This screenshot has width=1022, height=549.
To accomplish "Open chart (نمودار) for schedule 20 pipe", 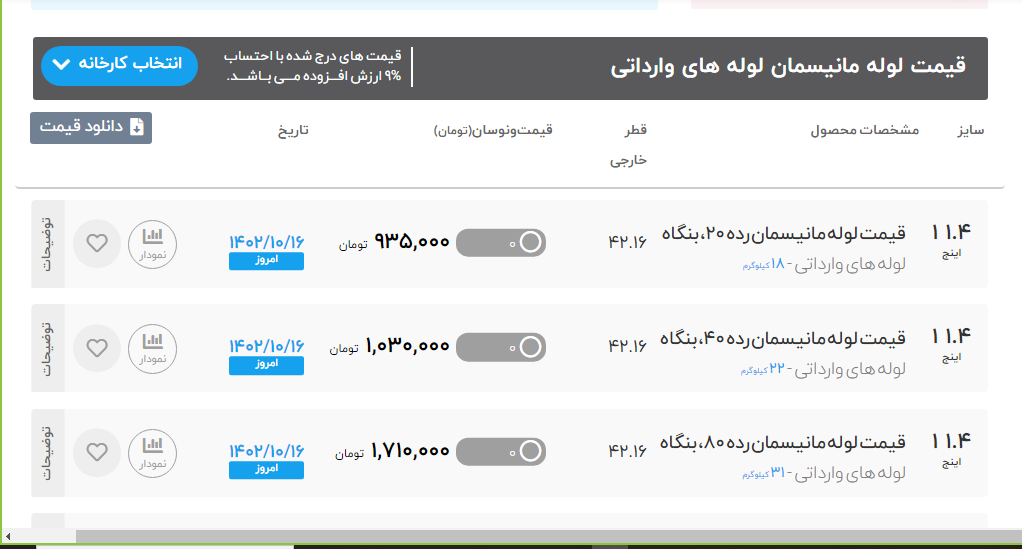I will 152,244.
